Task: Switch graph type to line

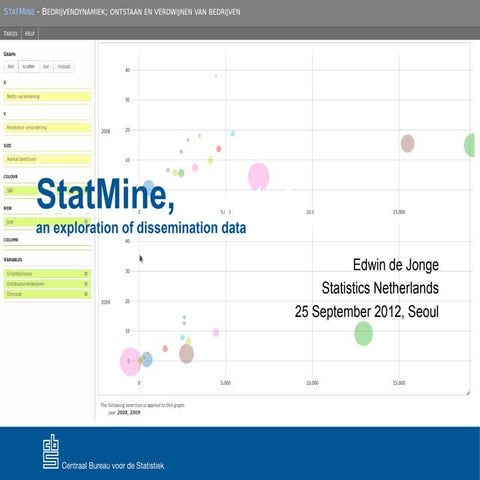Action: [11, 66]
